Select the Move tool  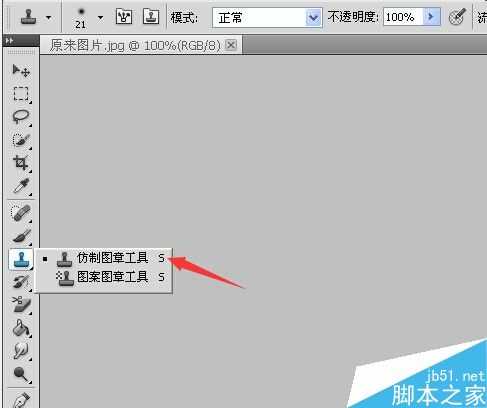click(x=21, y=70)
